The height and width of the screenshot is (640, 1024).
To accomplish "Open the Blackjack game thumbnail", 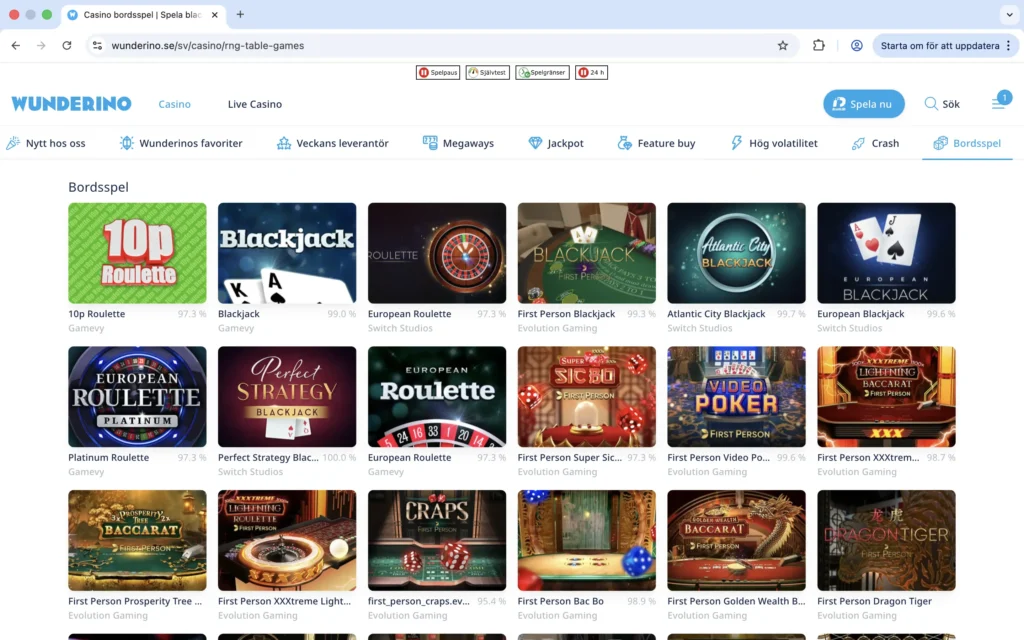I will (287, 252).
